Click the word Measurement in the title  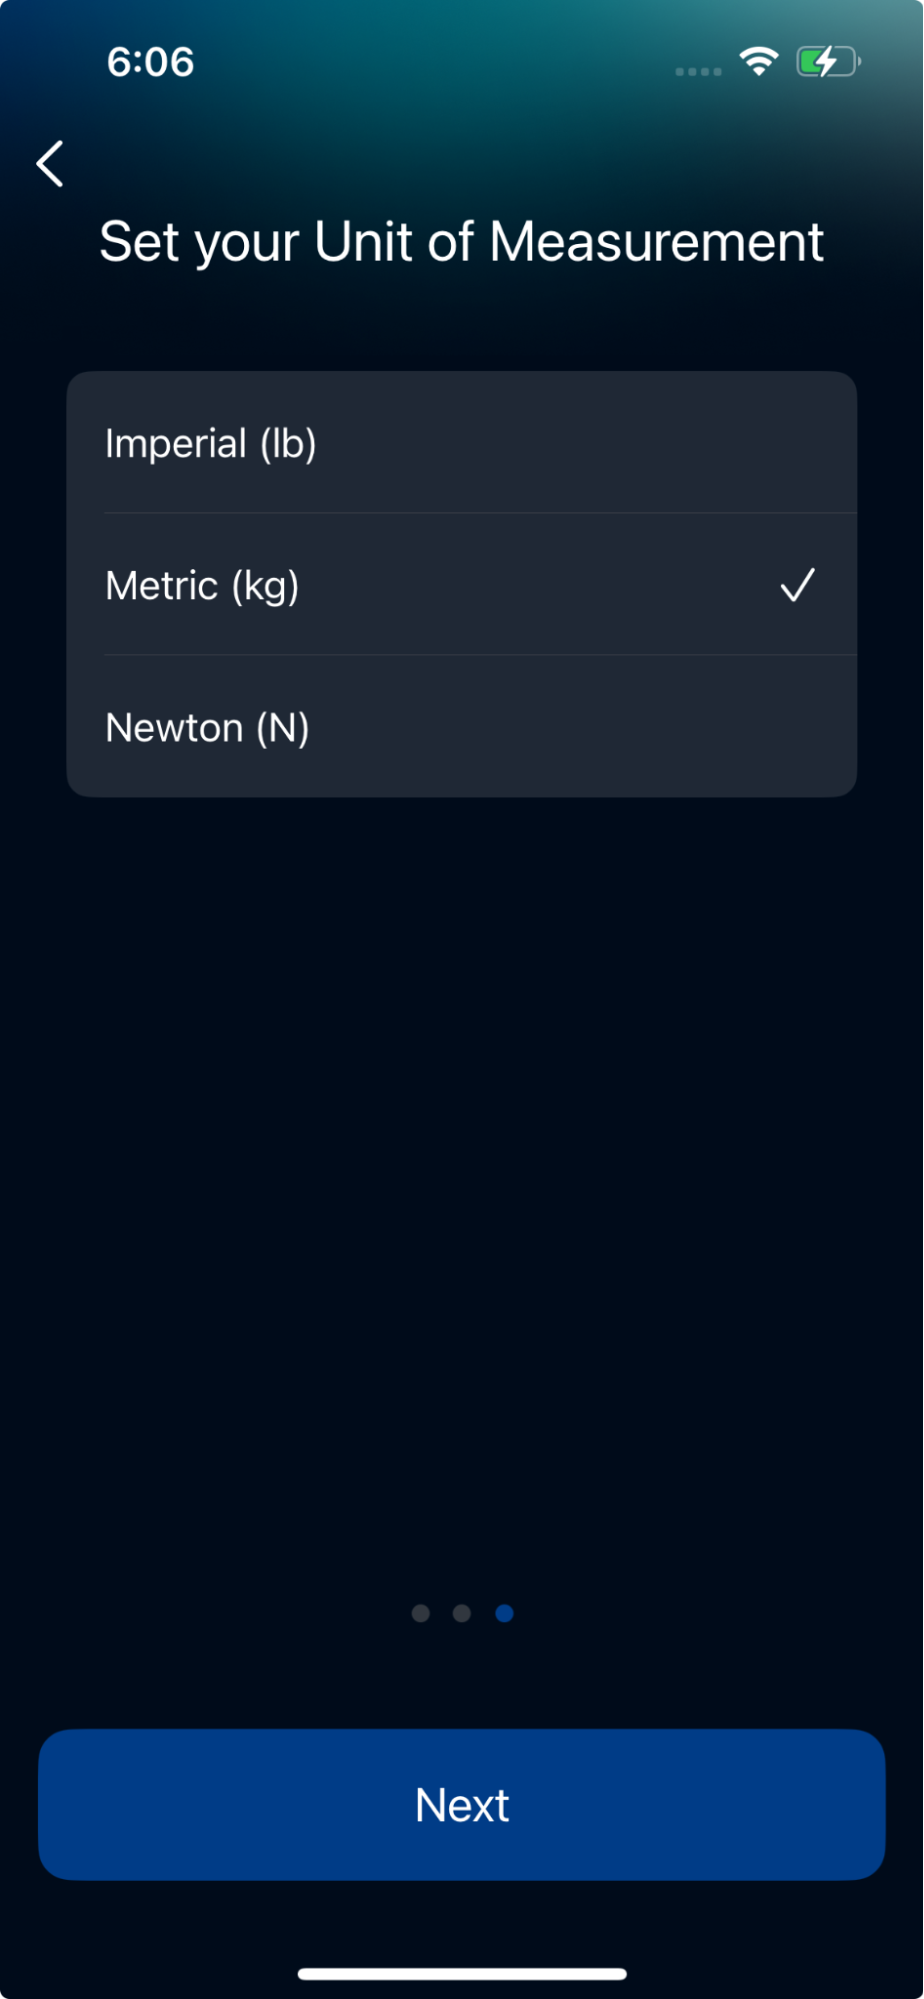[657, 242]
